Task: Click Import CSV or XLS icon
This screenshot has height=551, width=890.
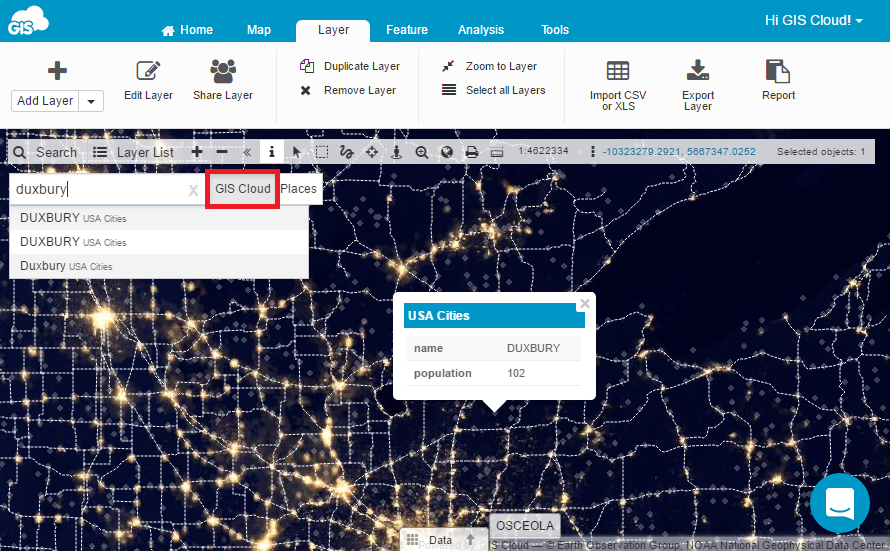Action: tap(618, 71)
